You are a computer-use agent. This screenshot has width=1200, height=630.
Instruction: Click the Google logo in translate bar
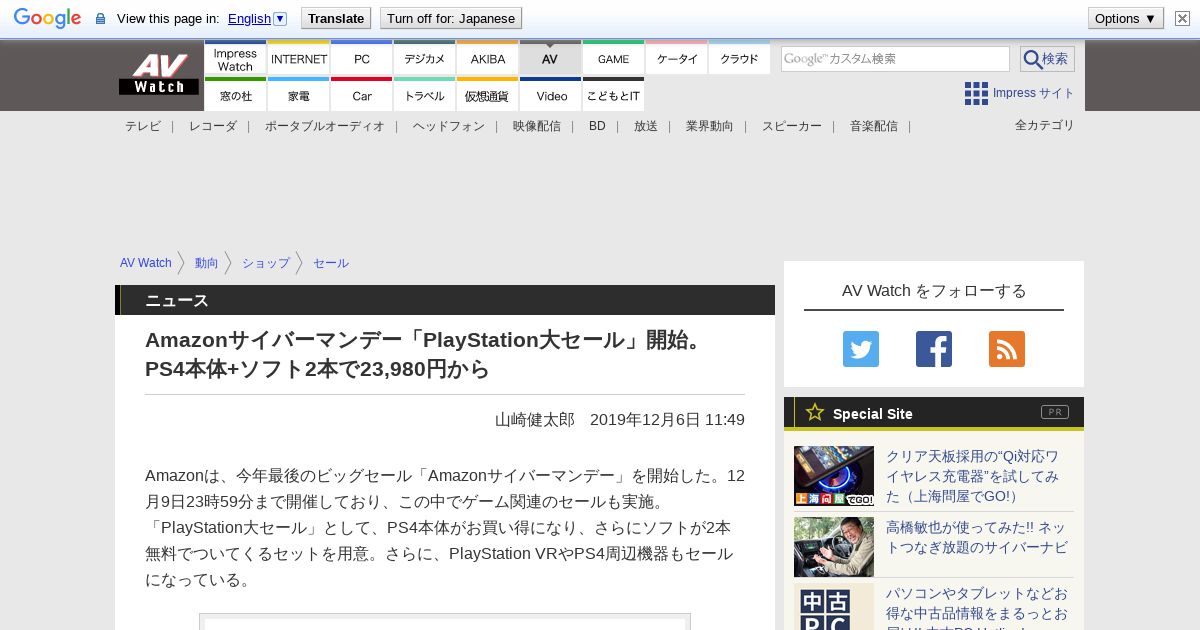[47, 18]
